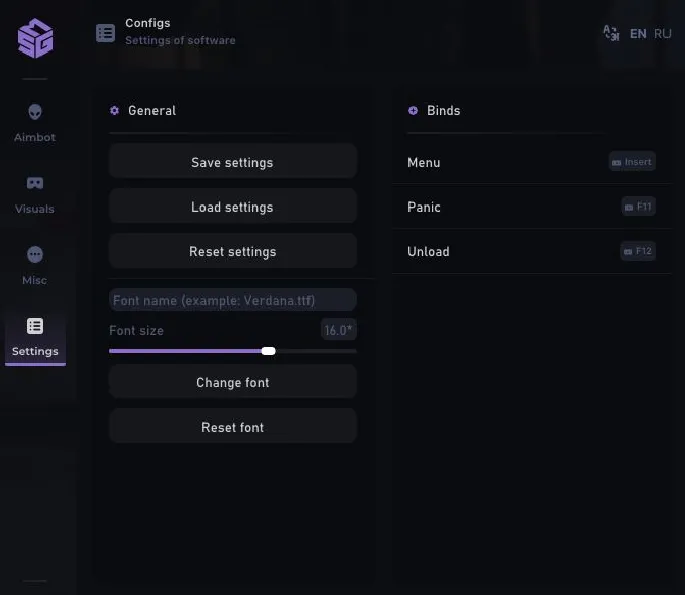Change the Panic keybind F11

(x=638, y=207)
